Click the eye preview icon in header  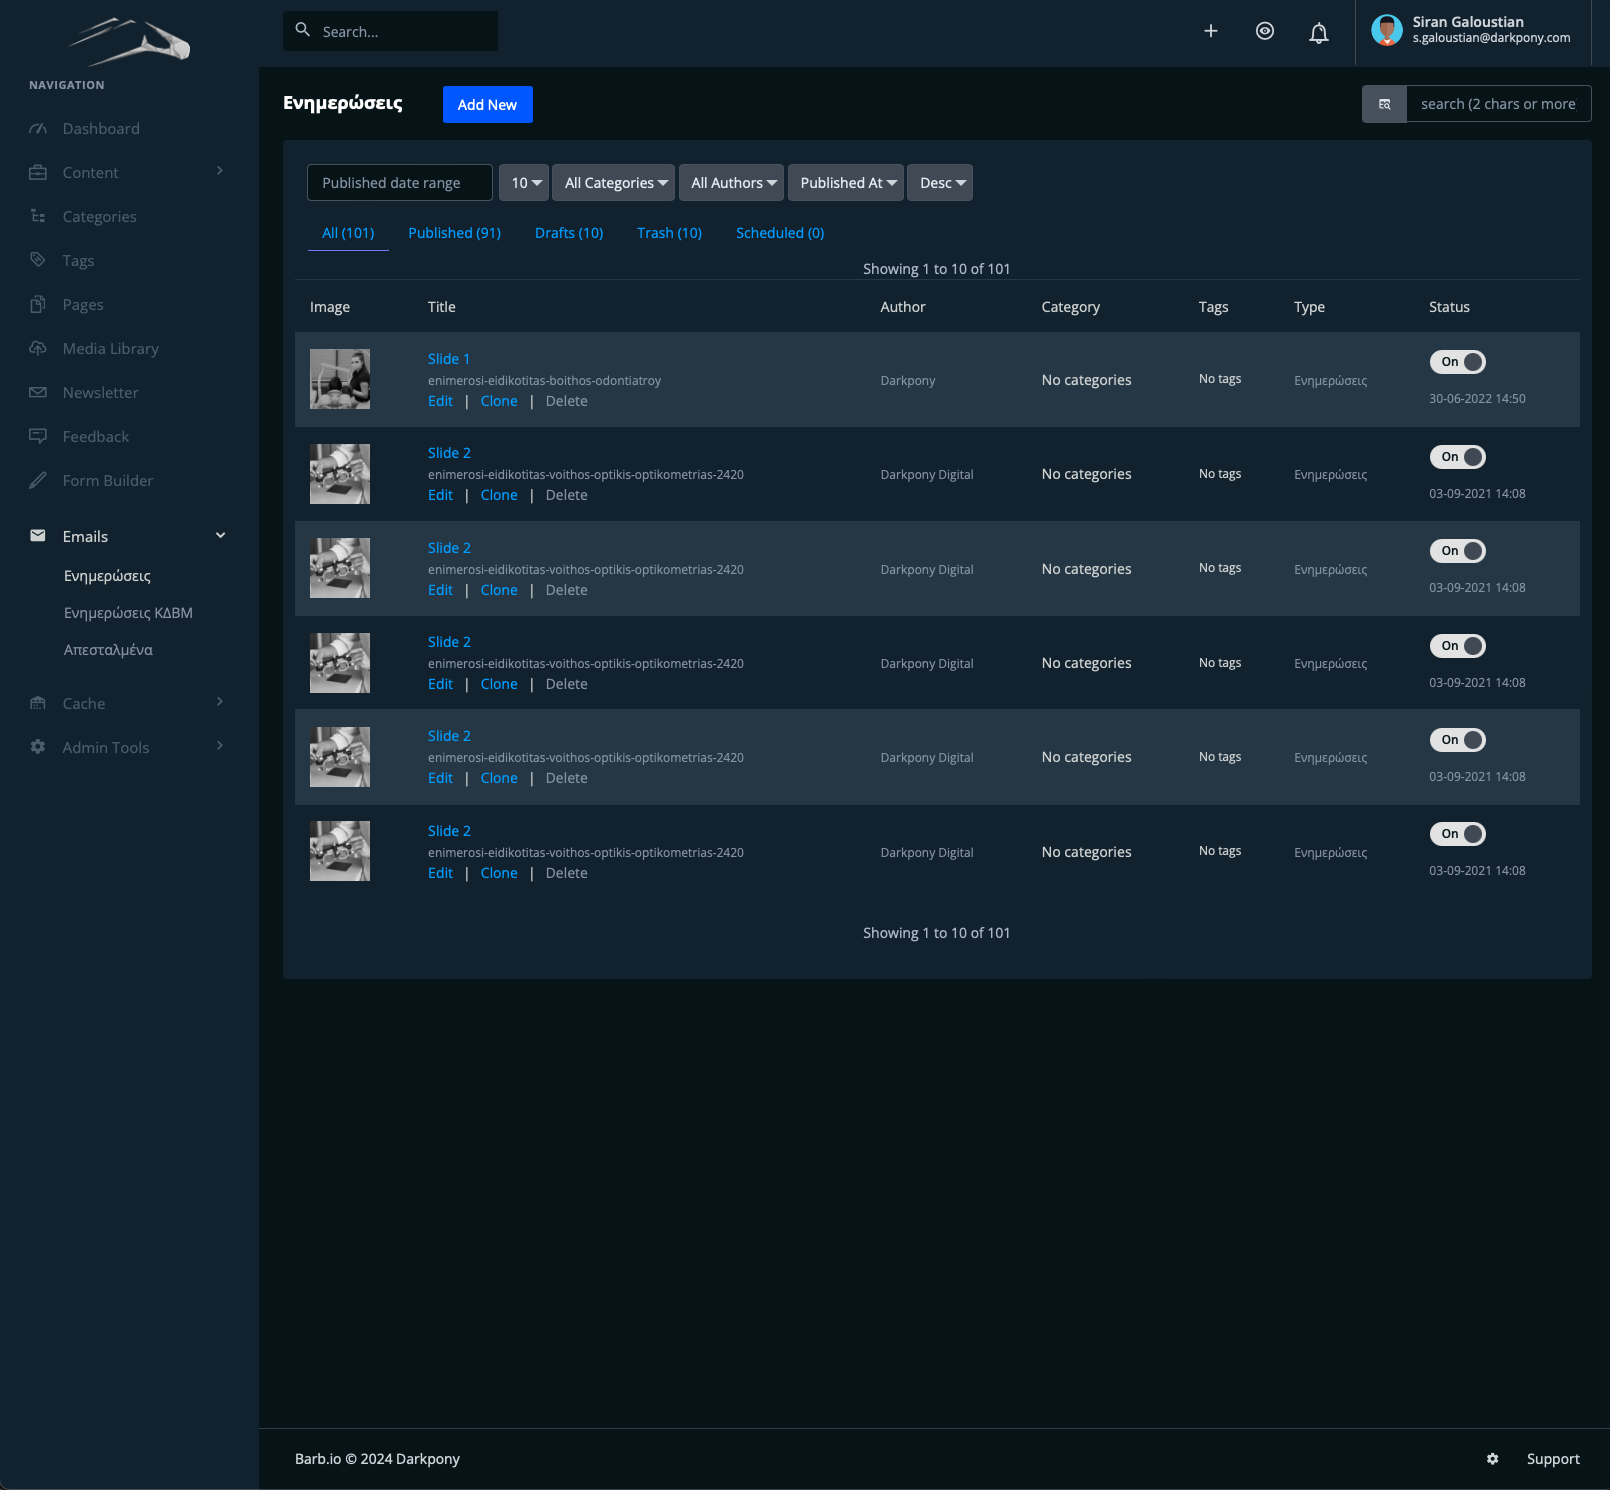pos(1264,31)
